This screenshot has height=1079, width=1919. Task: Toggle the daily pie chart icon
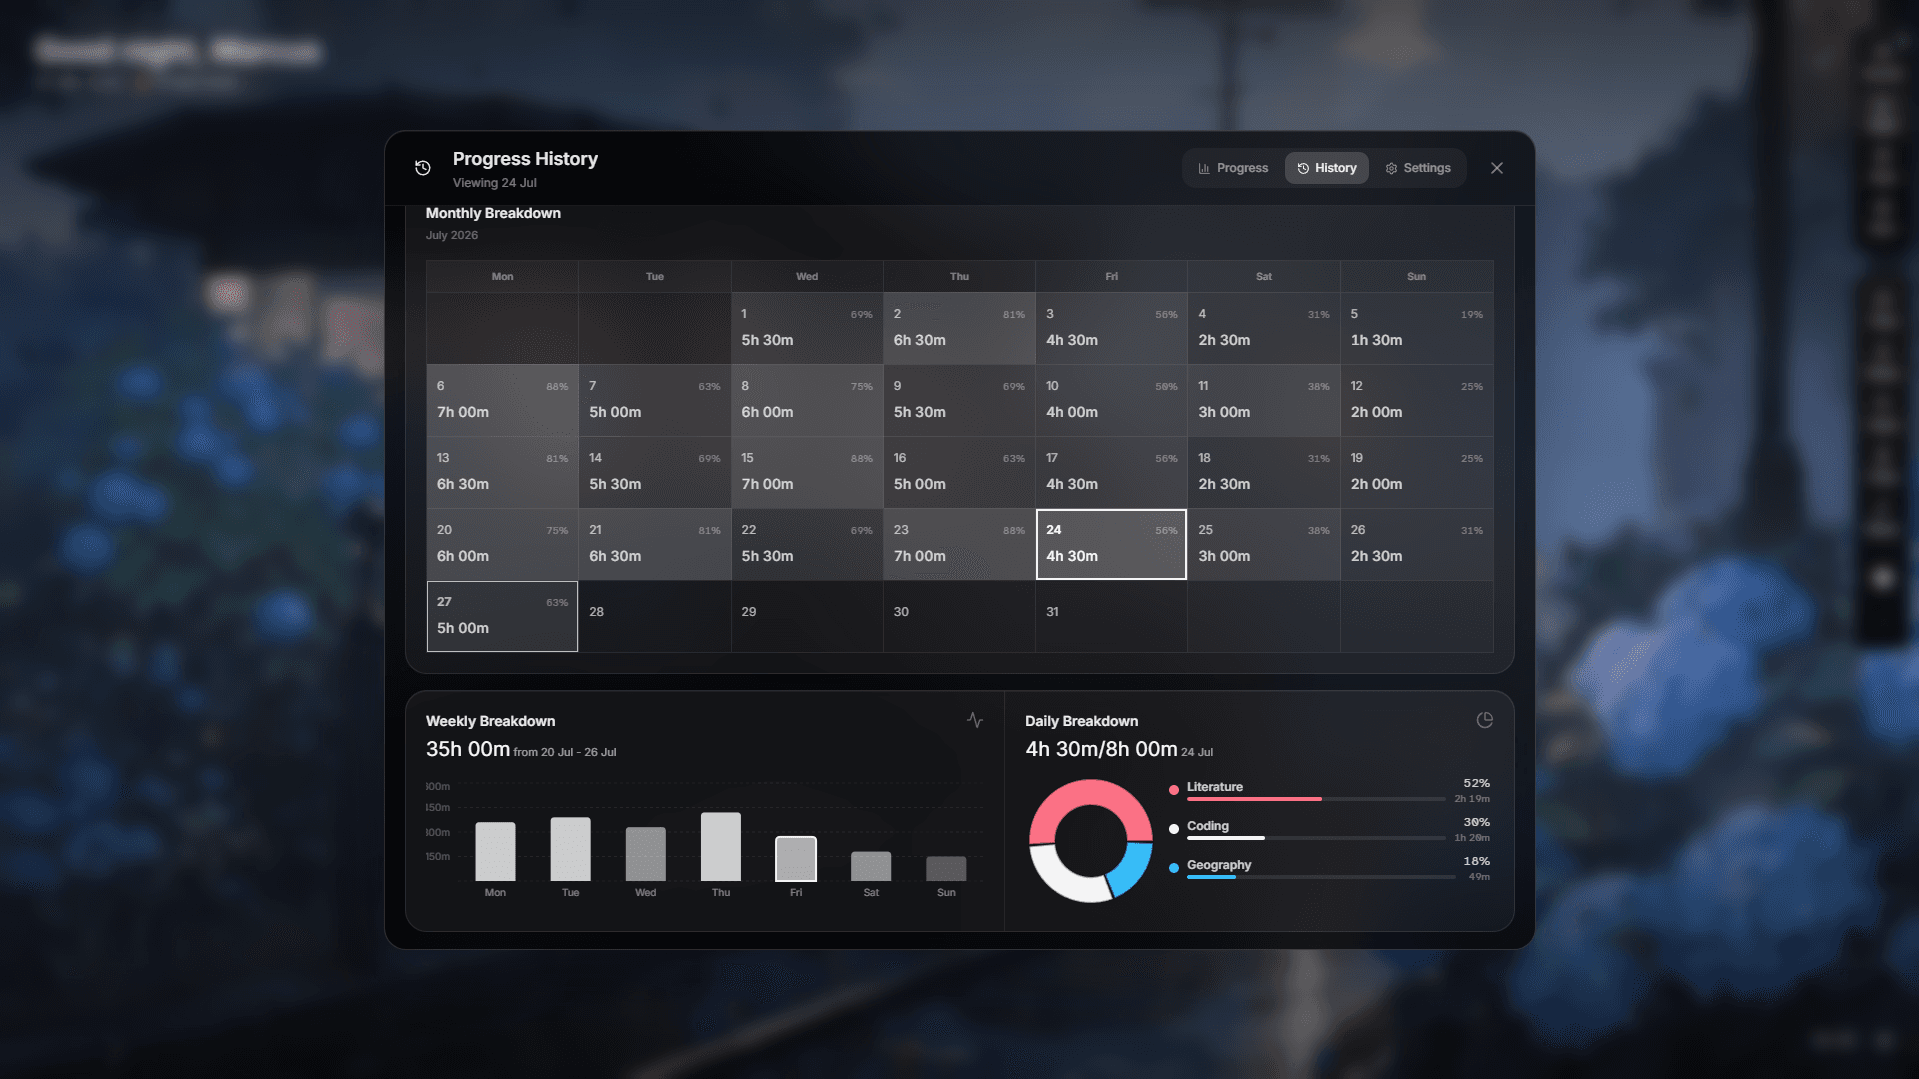(1484, 720)
